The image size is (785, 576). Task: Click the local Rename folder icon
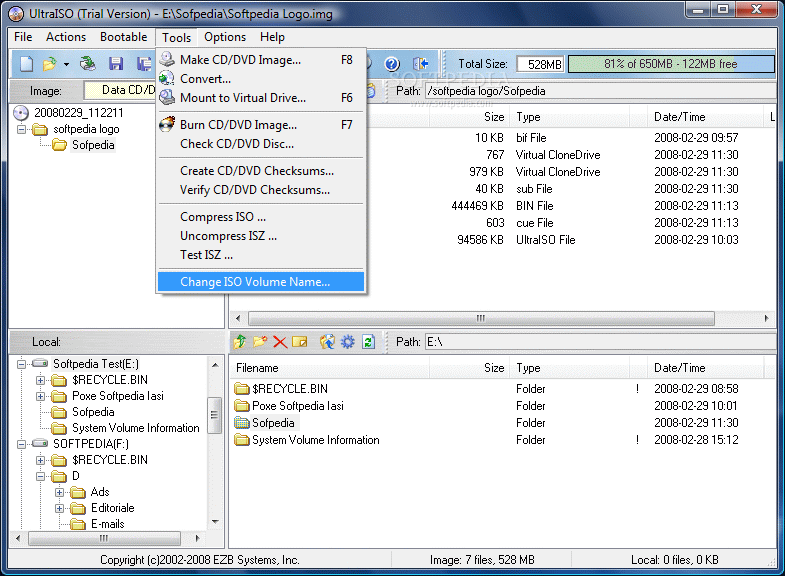pyautogui.click(x=299, y=342)
